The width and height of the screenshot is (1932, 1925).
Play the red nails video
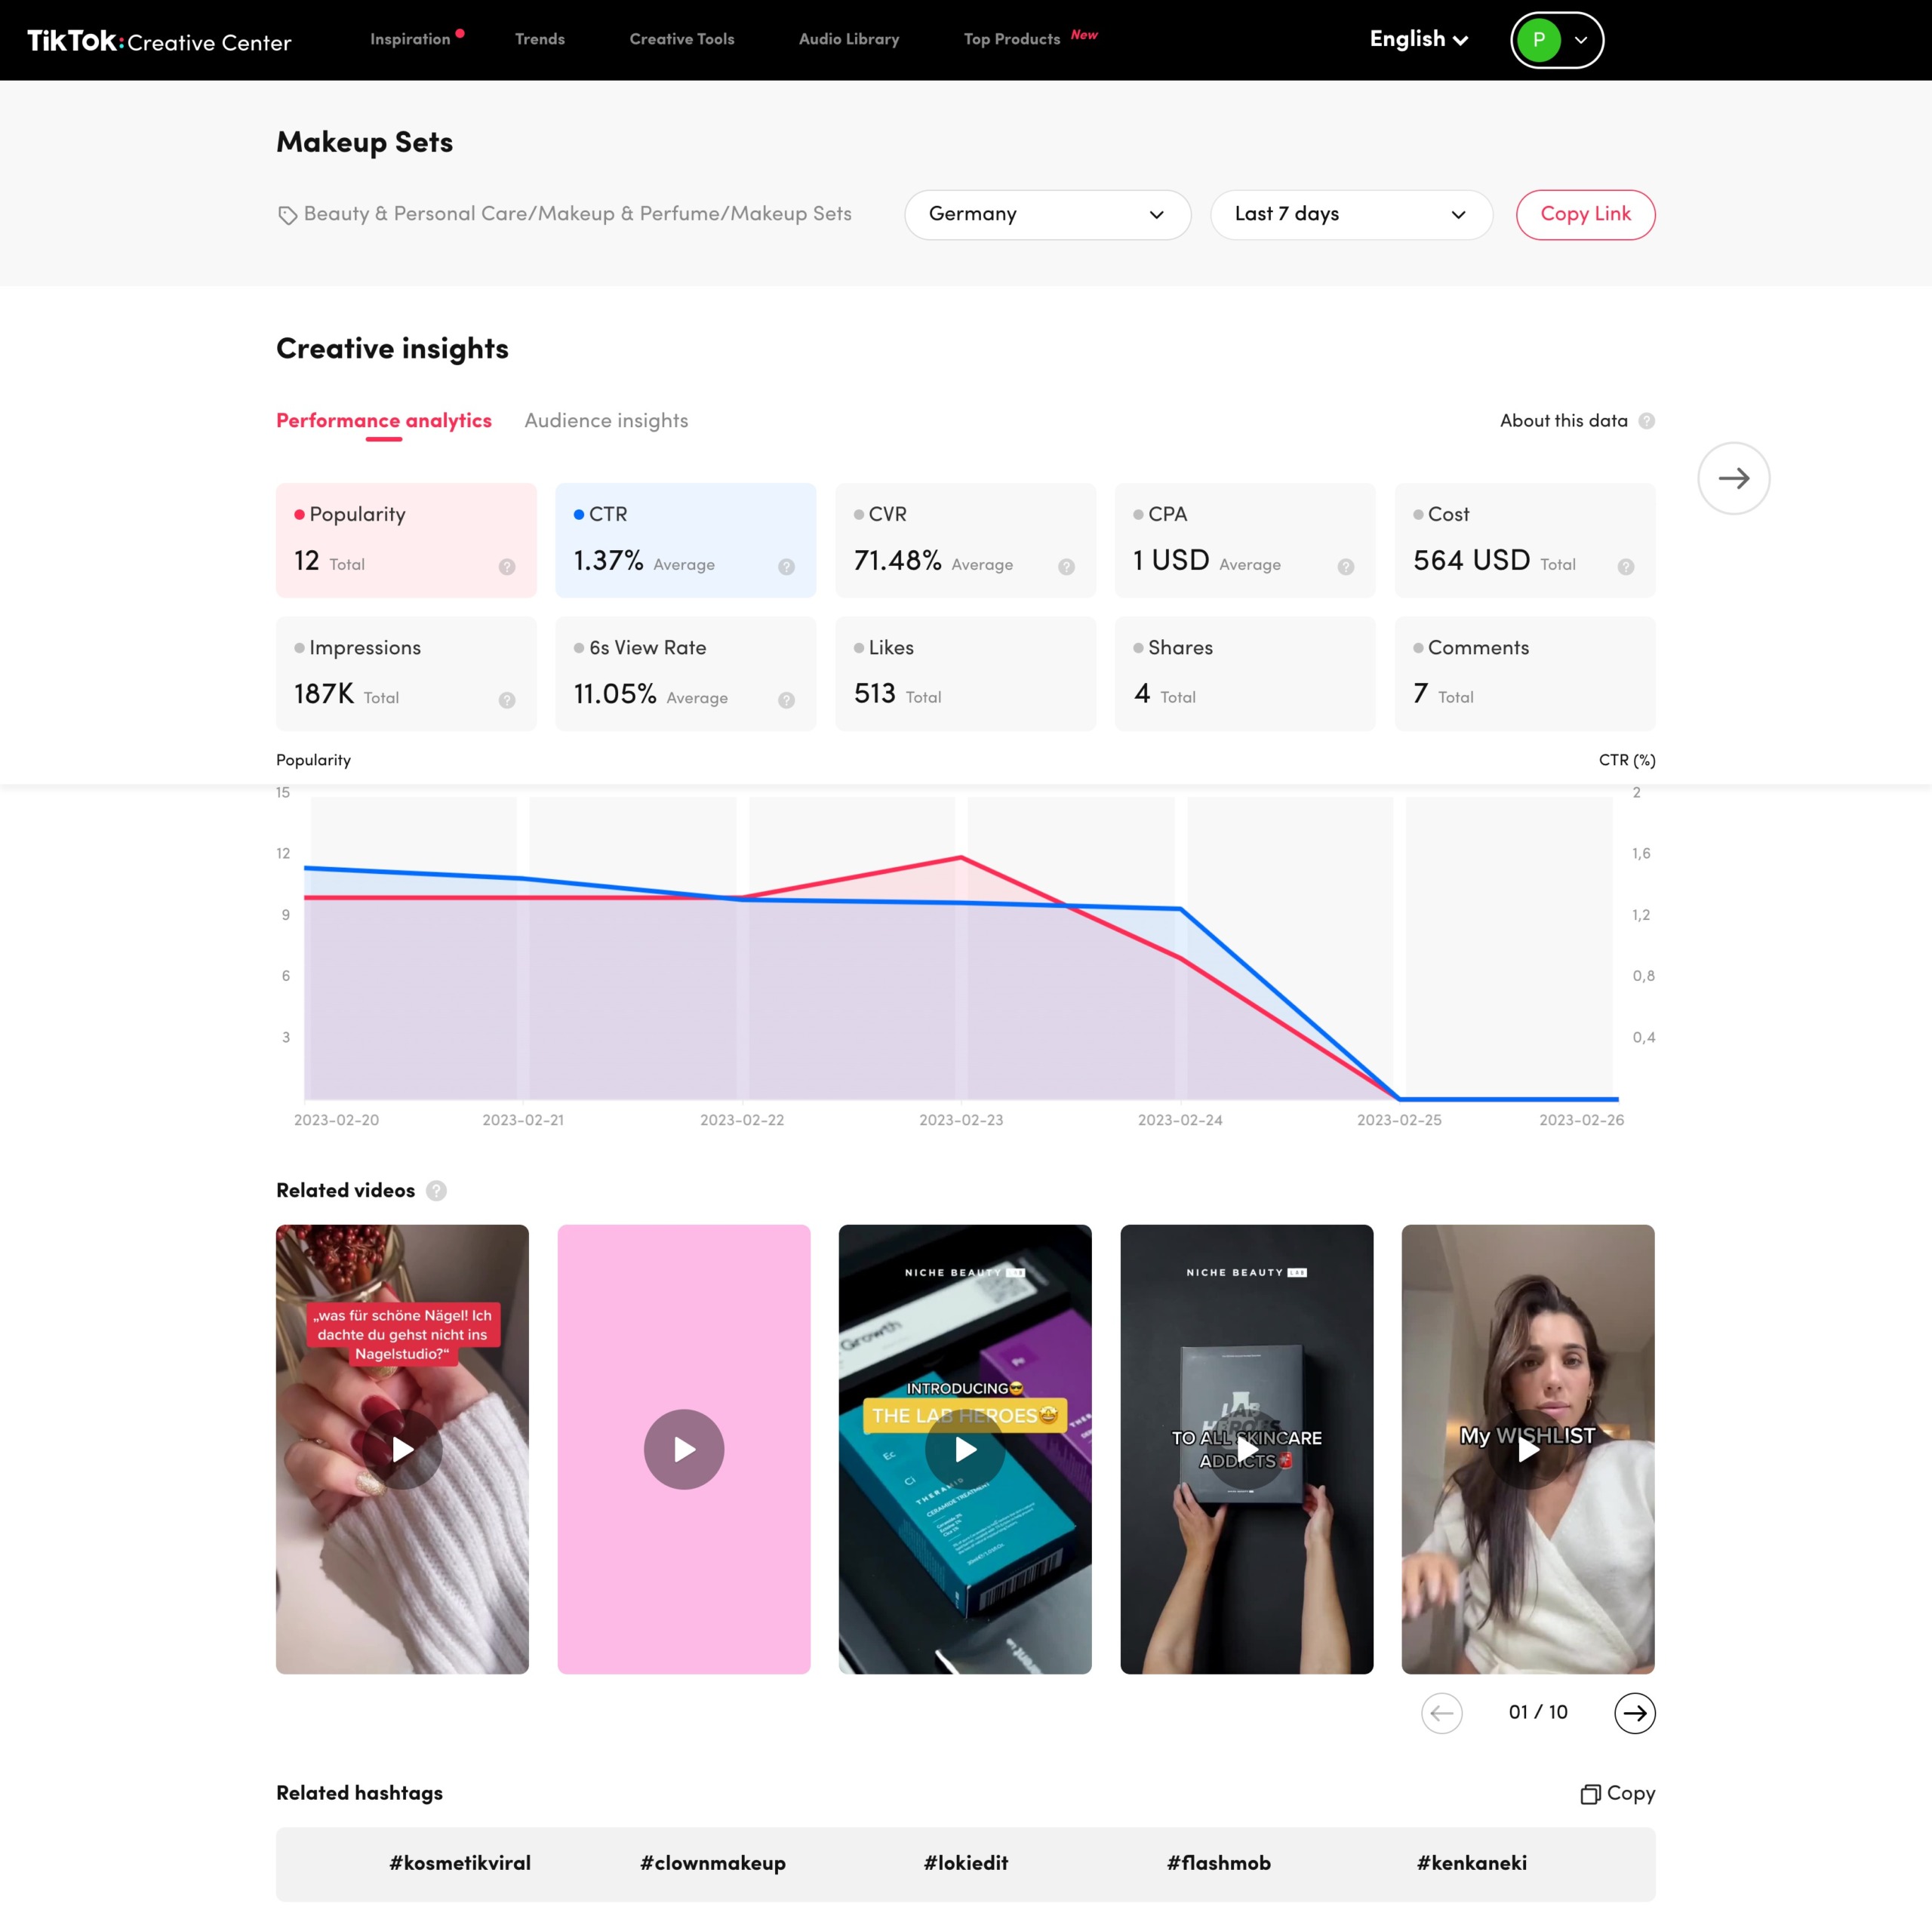[402, 1449]
